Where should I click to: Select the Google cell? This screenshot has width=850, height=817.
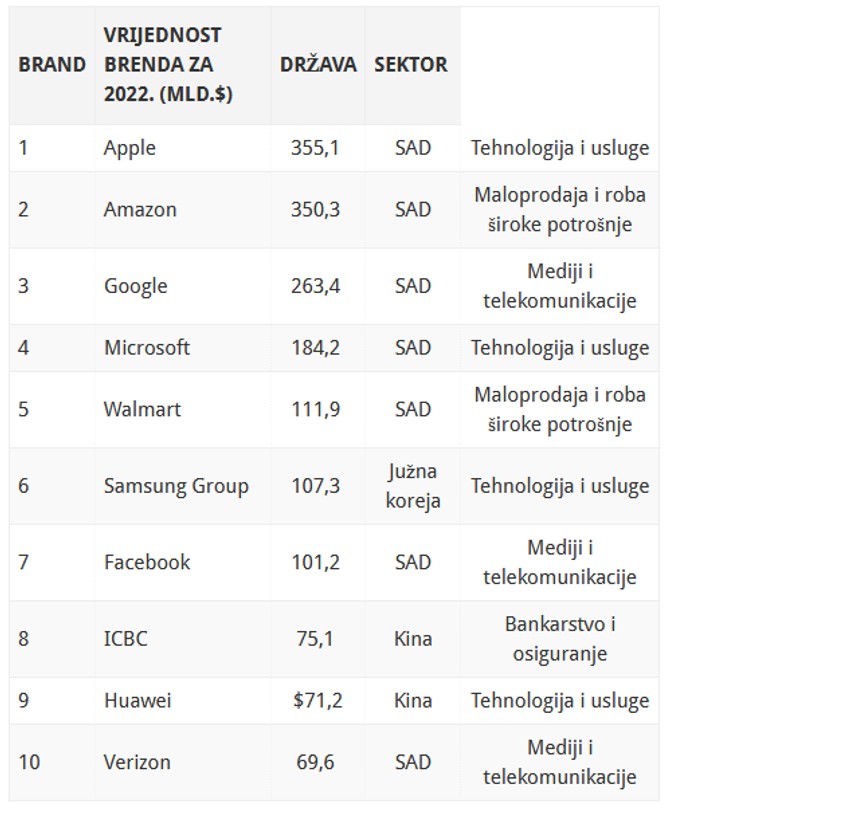(136, 286)
